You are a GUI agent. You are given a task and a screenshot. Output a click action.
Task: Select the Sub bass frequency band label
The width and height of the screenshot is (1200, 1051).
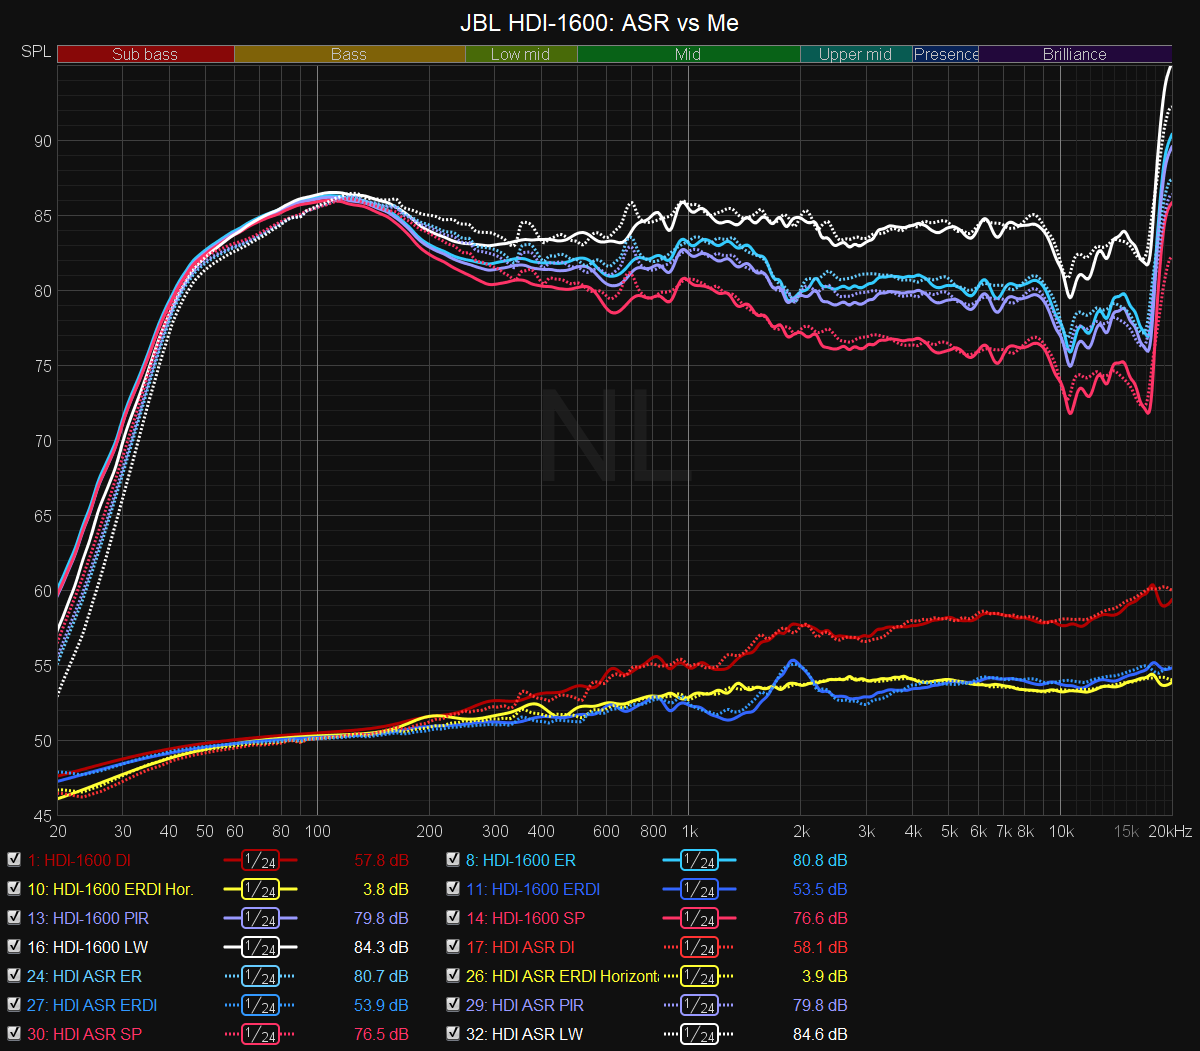[145, 54]
